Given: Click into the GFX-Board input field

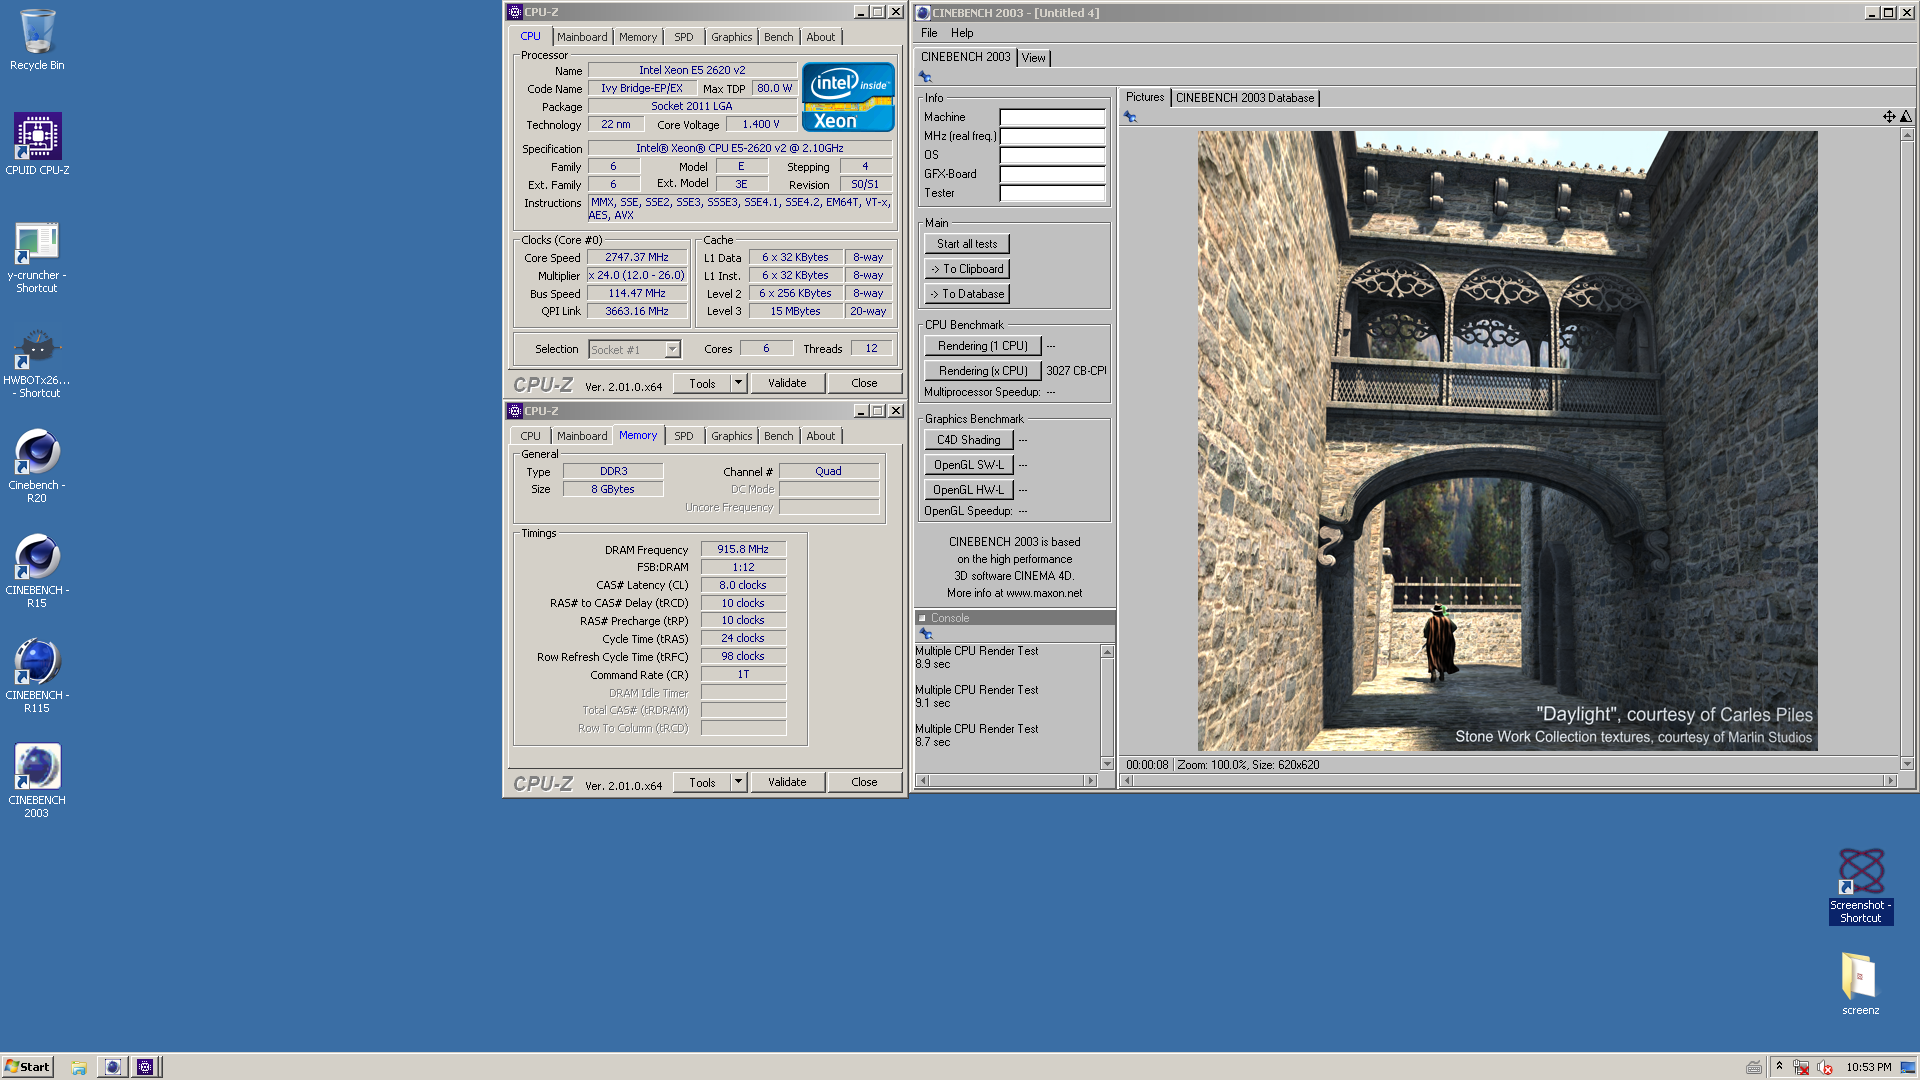Looking at the screenshot, I should pyautogui.click(x=1052, y=174).
